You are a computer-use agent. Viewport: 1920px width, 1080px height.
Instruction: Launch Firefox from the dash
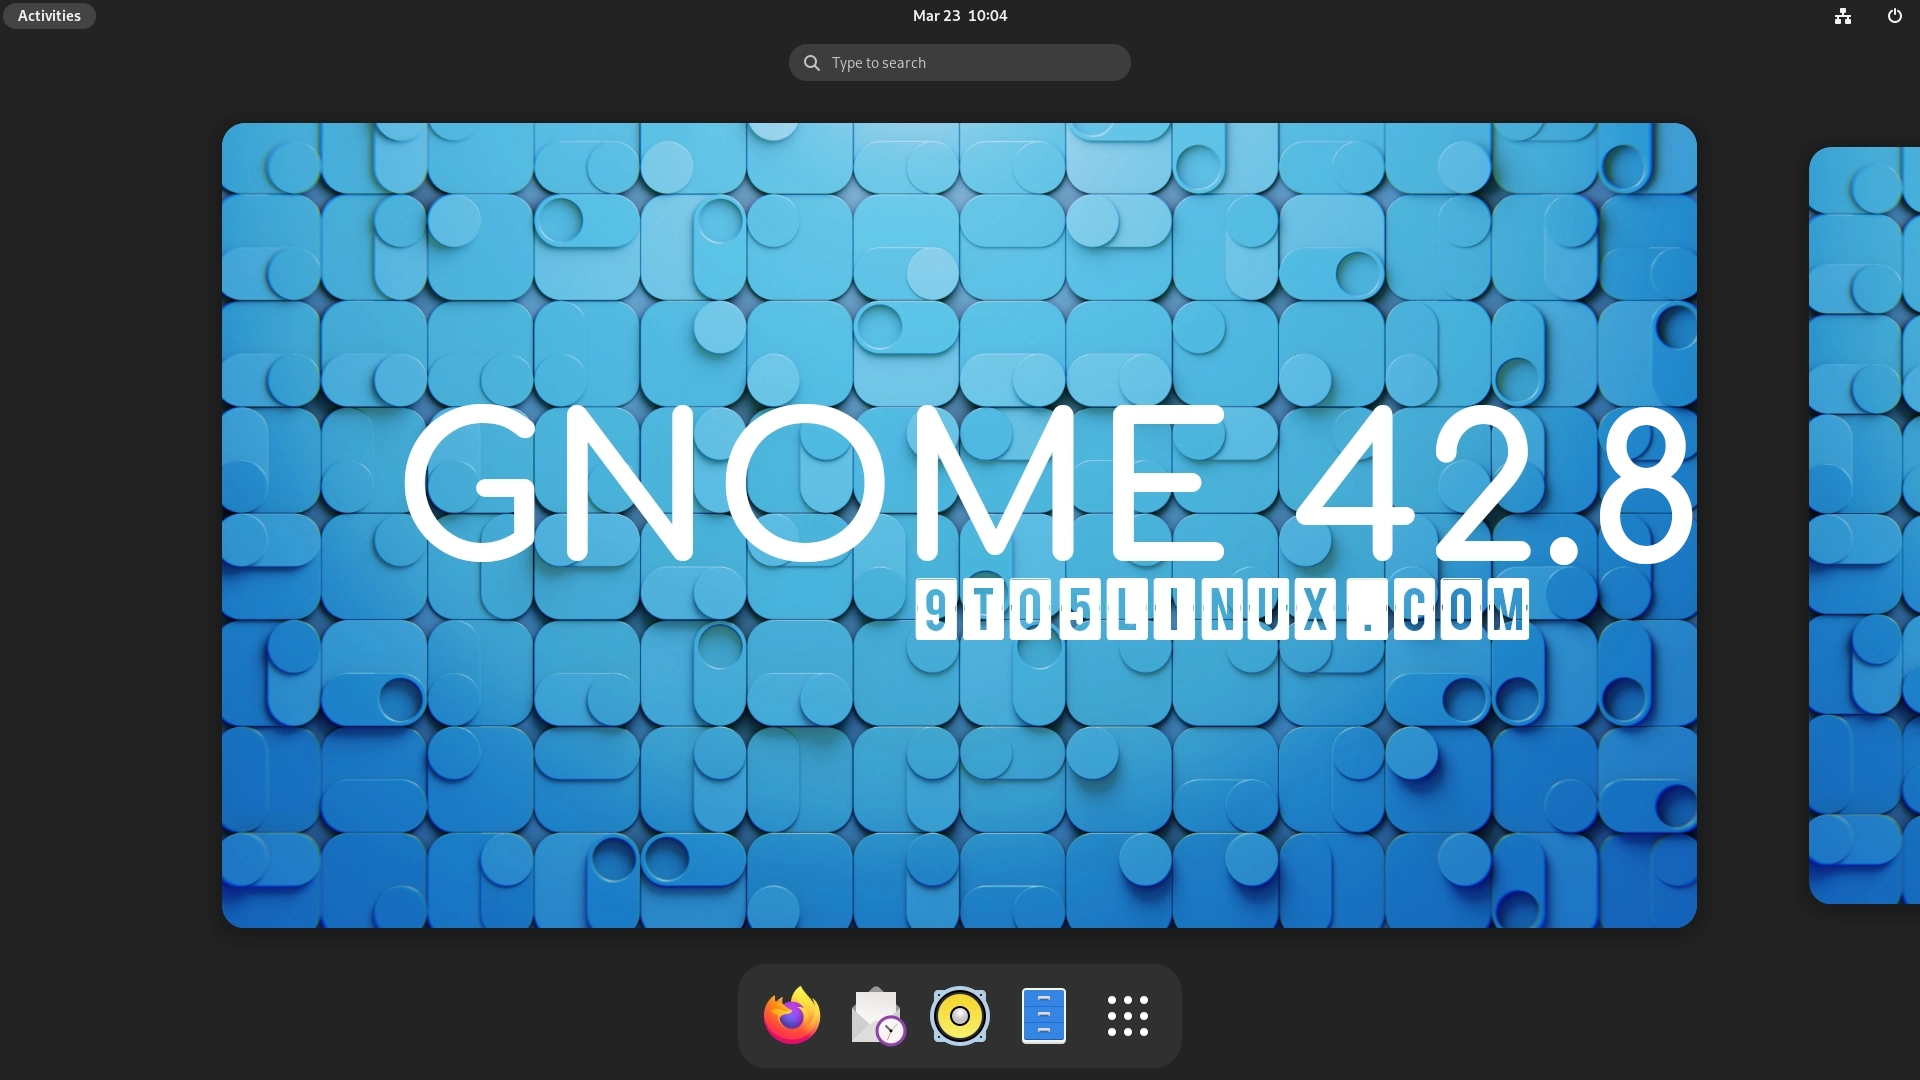(791, 1015)
